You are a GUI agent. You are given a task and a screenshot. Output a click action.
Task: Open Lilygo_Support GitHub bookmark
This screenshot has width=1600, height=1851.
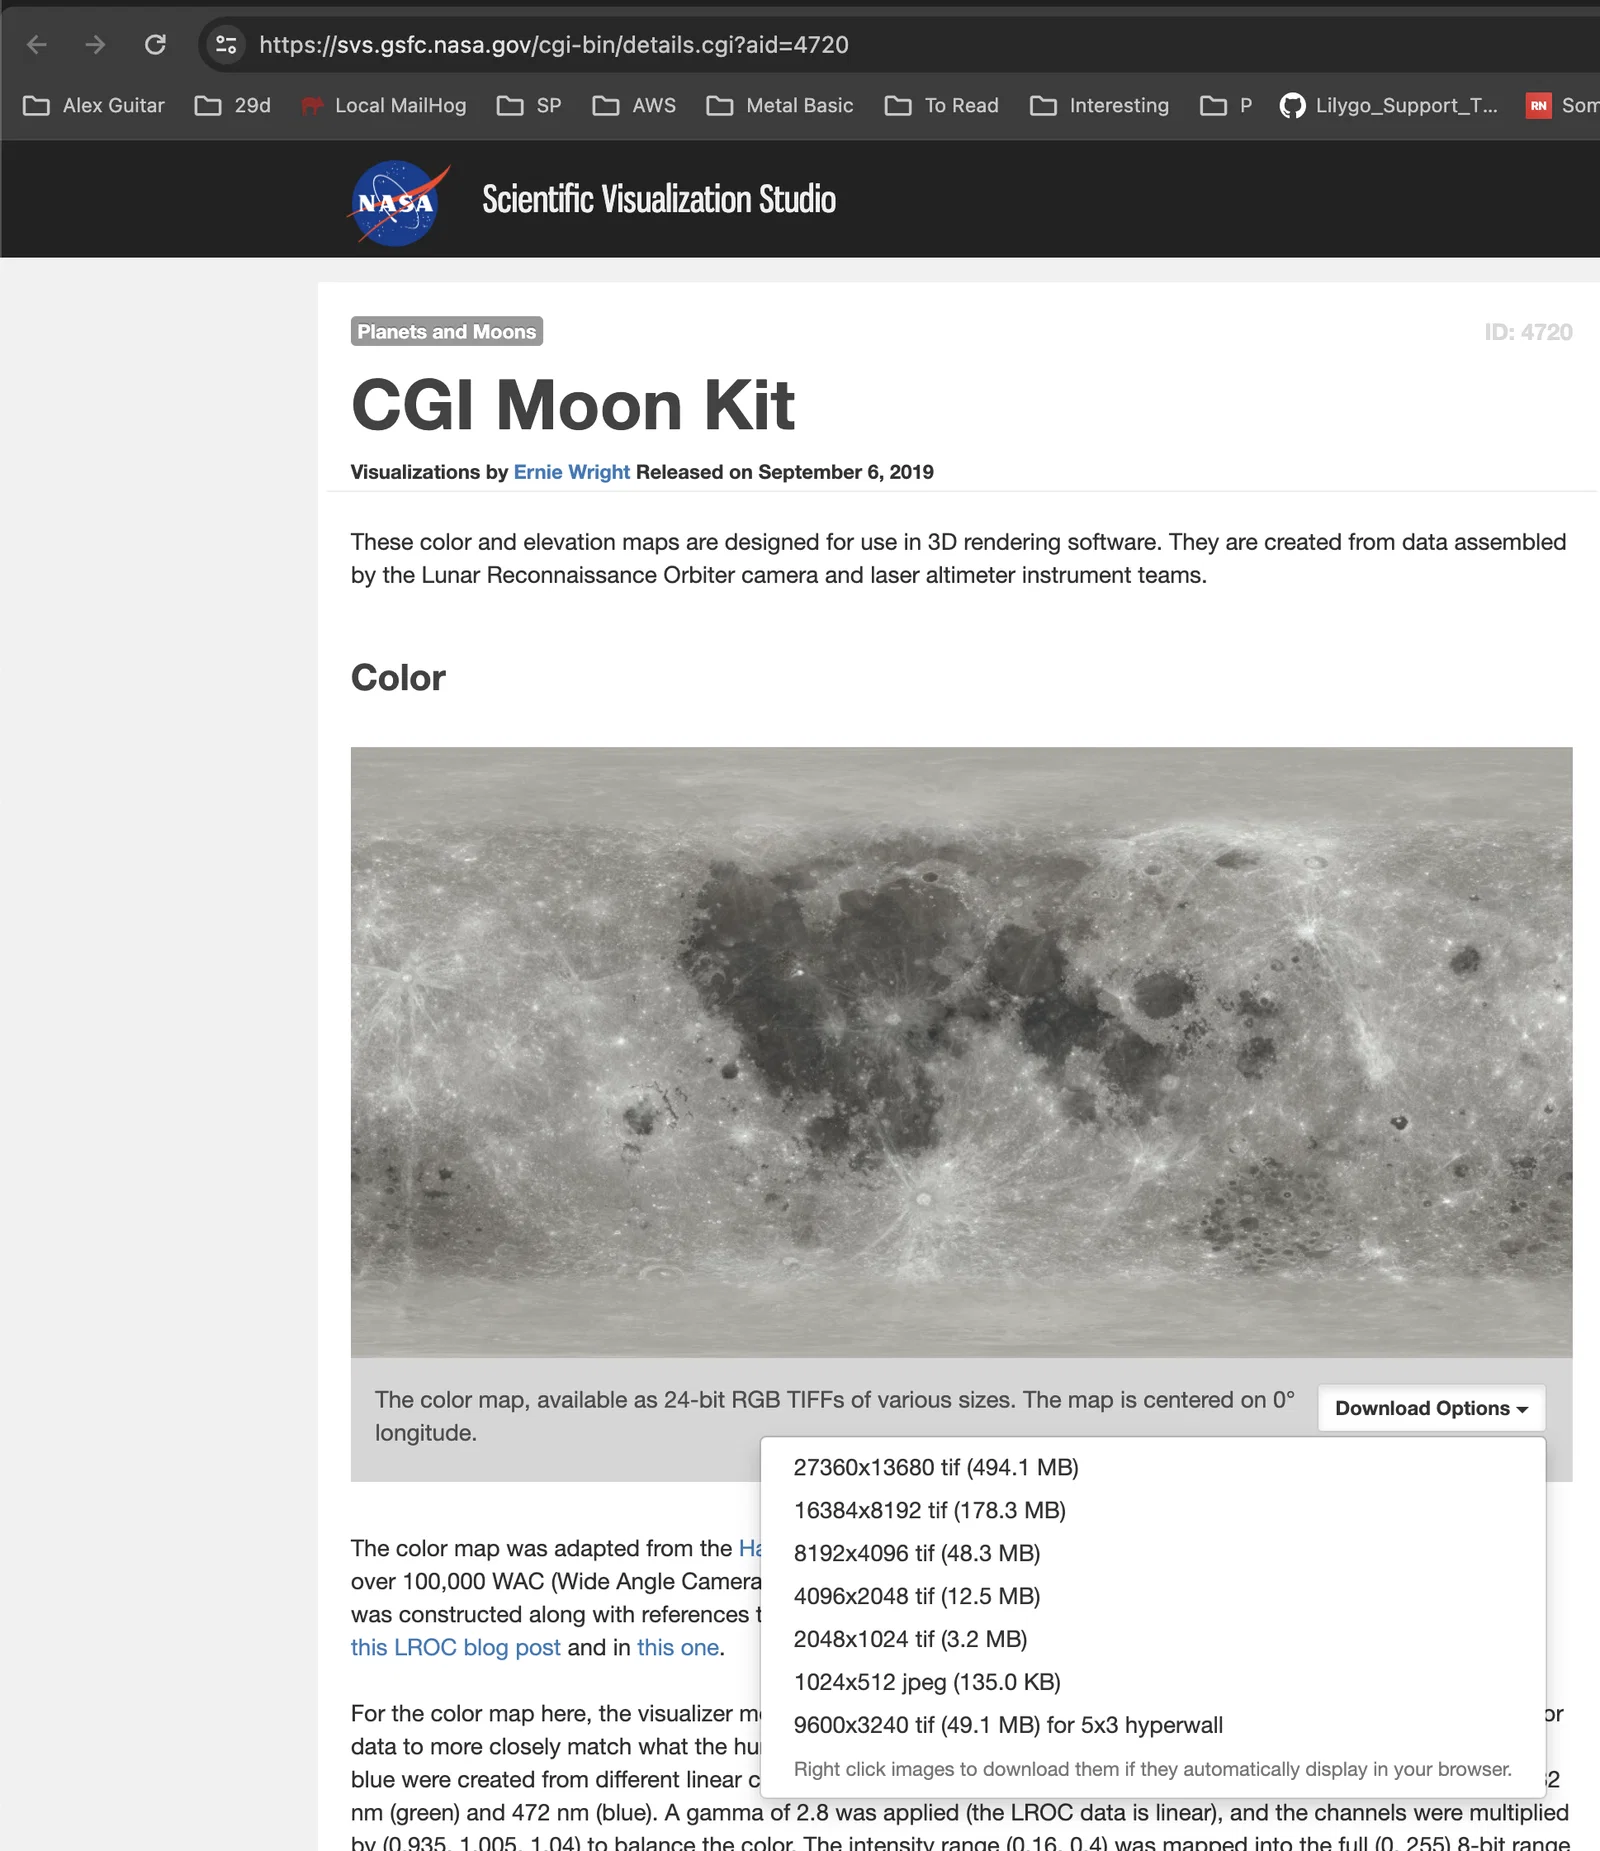(x=1388, y=106)
